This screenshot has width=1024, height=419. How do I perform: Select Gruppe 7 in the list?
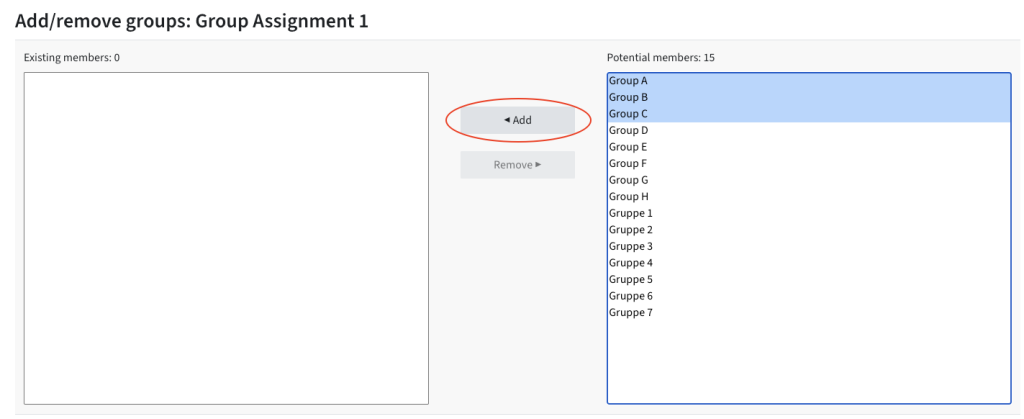pos(808,313)
